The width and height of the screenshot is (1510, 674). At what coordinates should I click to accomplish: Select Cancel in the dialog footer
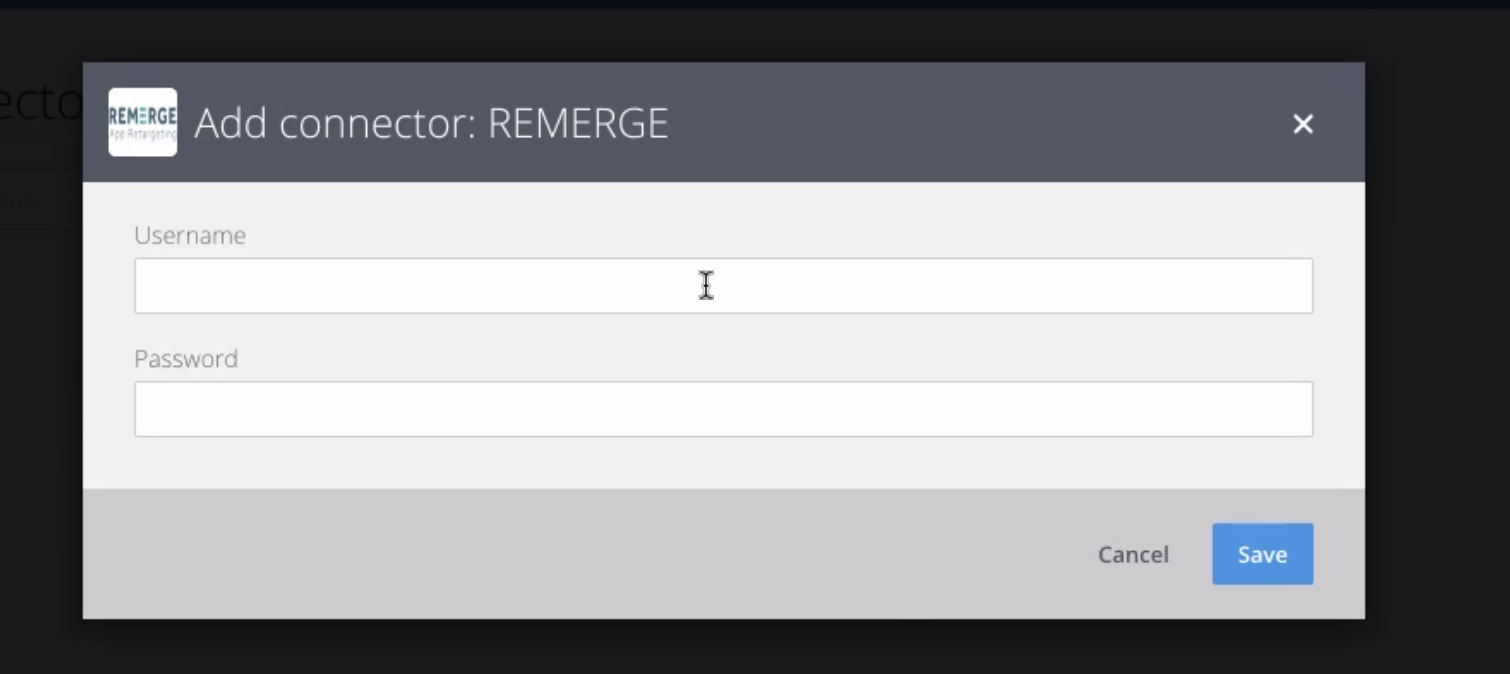click(1132, 554)
